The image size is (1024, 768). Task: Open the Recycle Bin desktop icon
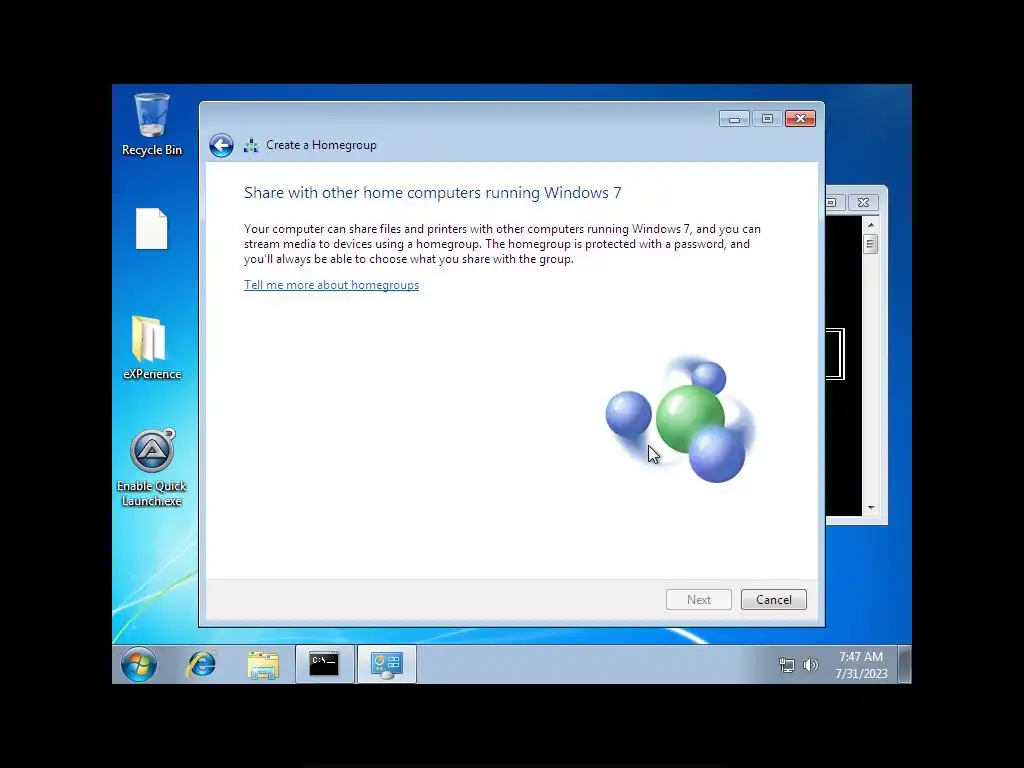(152, 124)
